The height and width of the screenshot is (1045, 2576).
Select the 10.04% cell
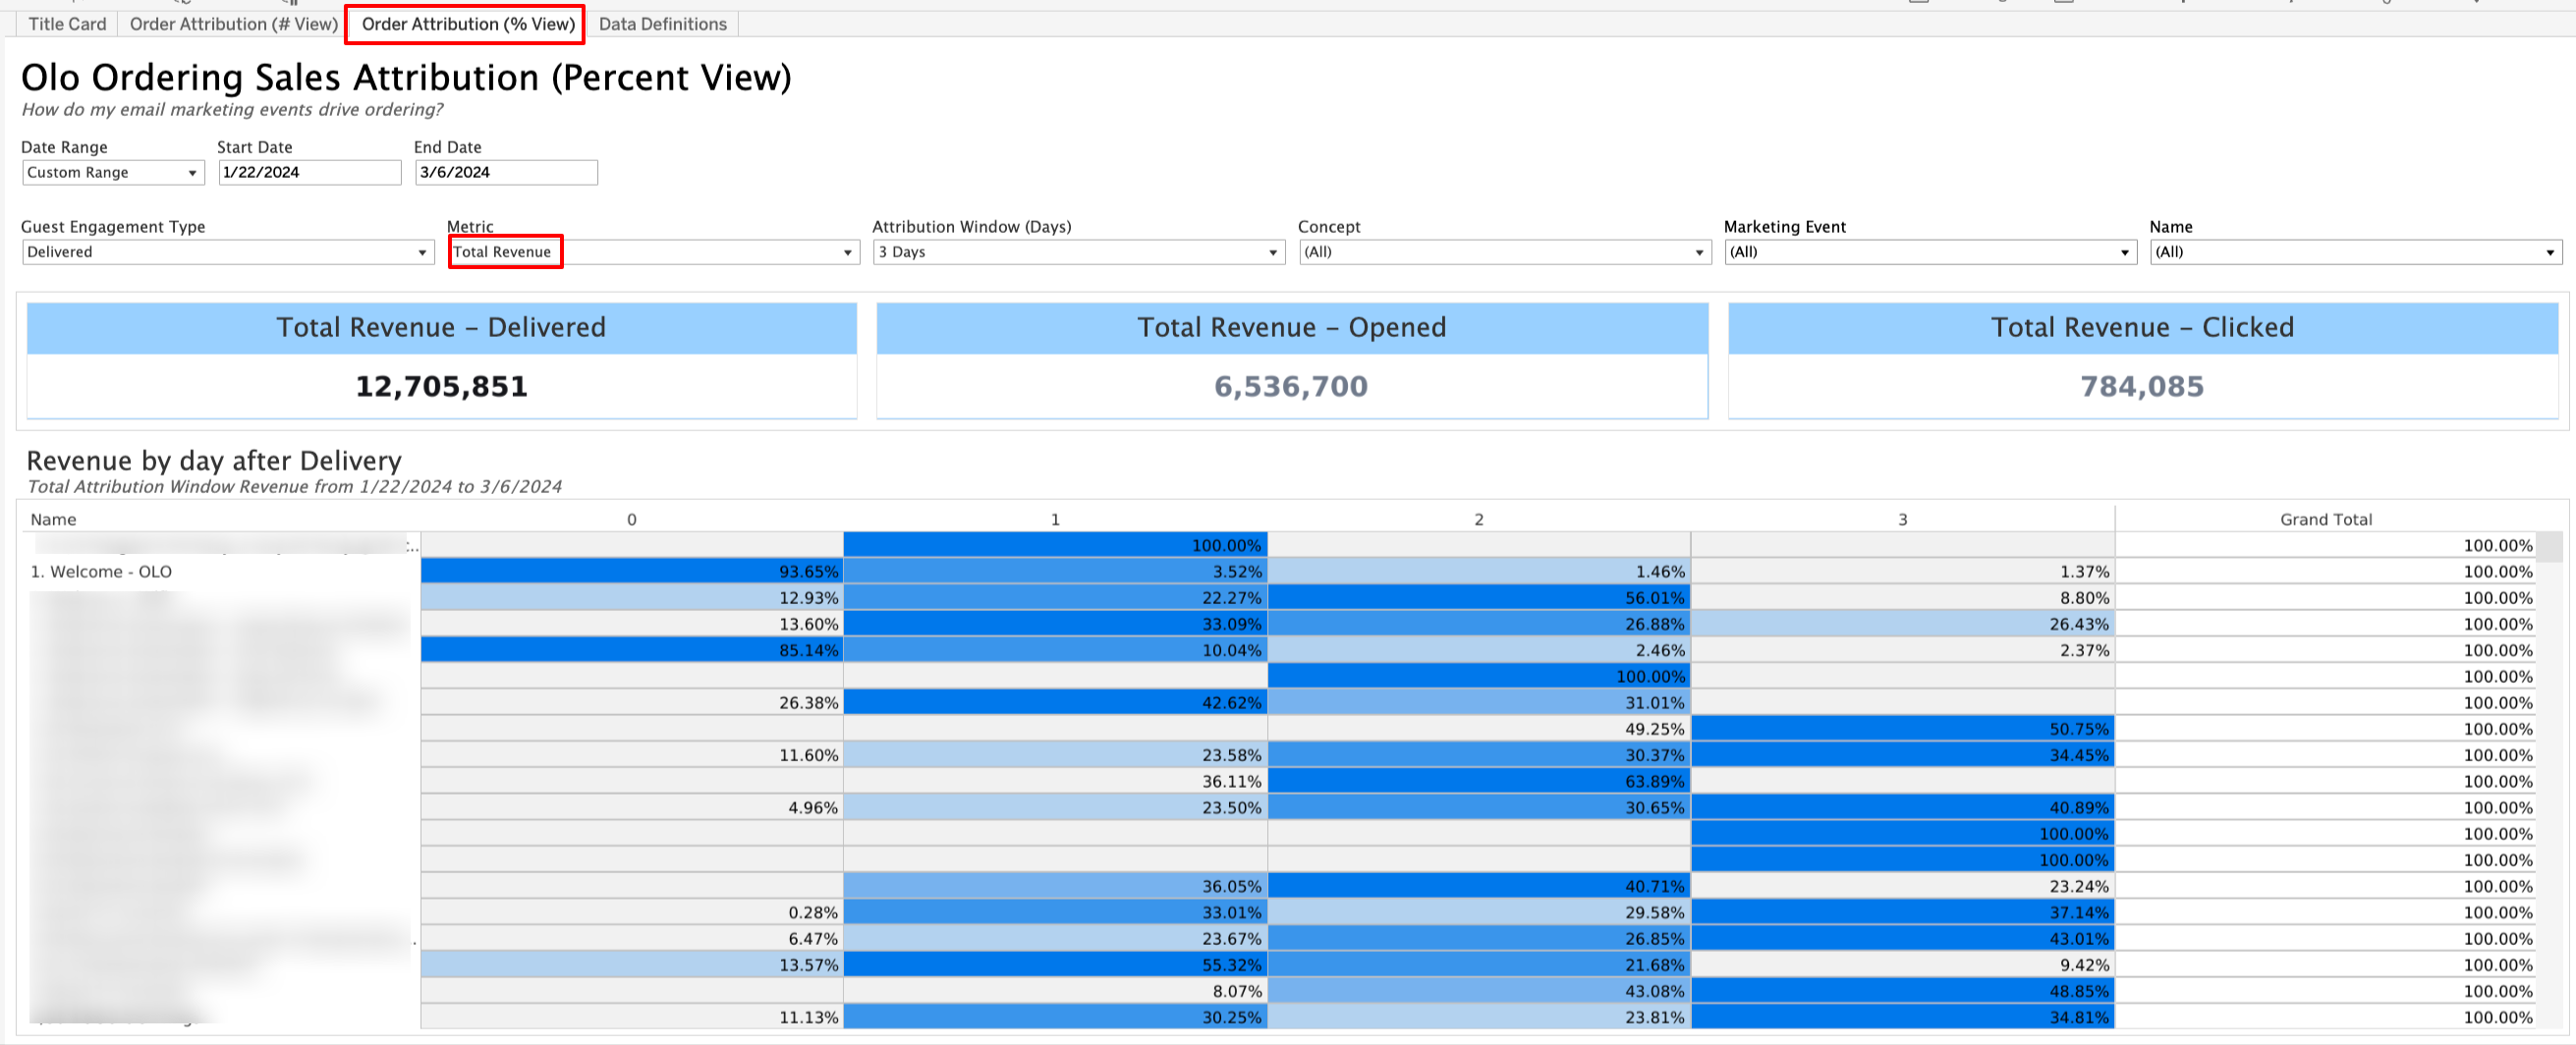[x=1056, y=650]
